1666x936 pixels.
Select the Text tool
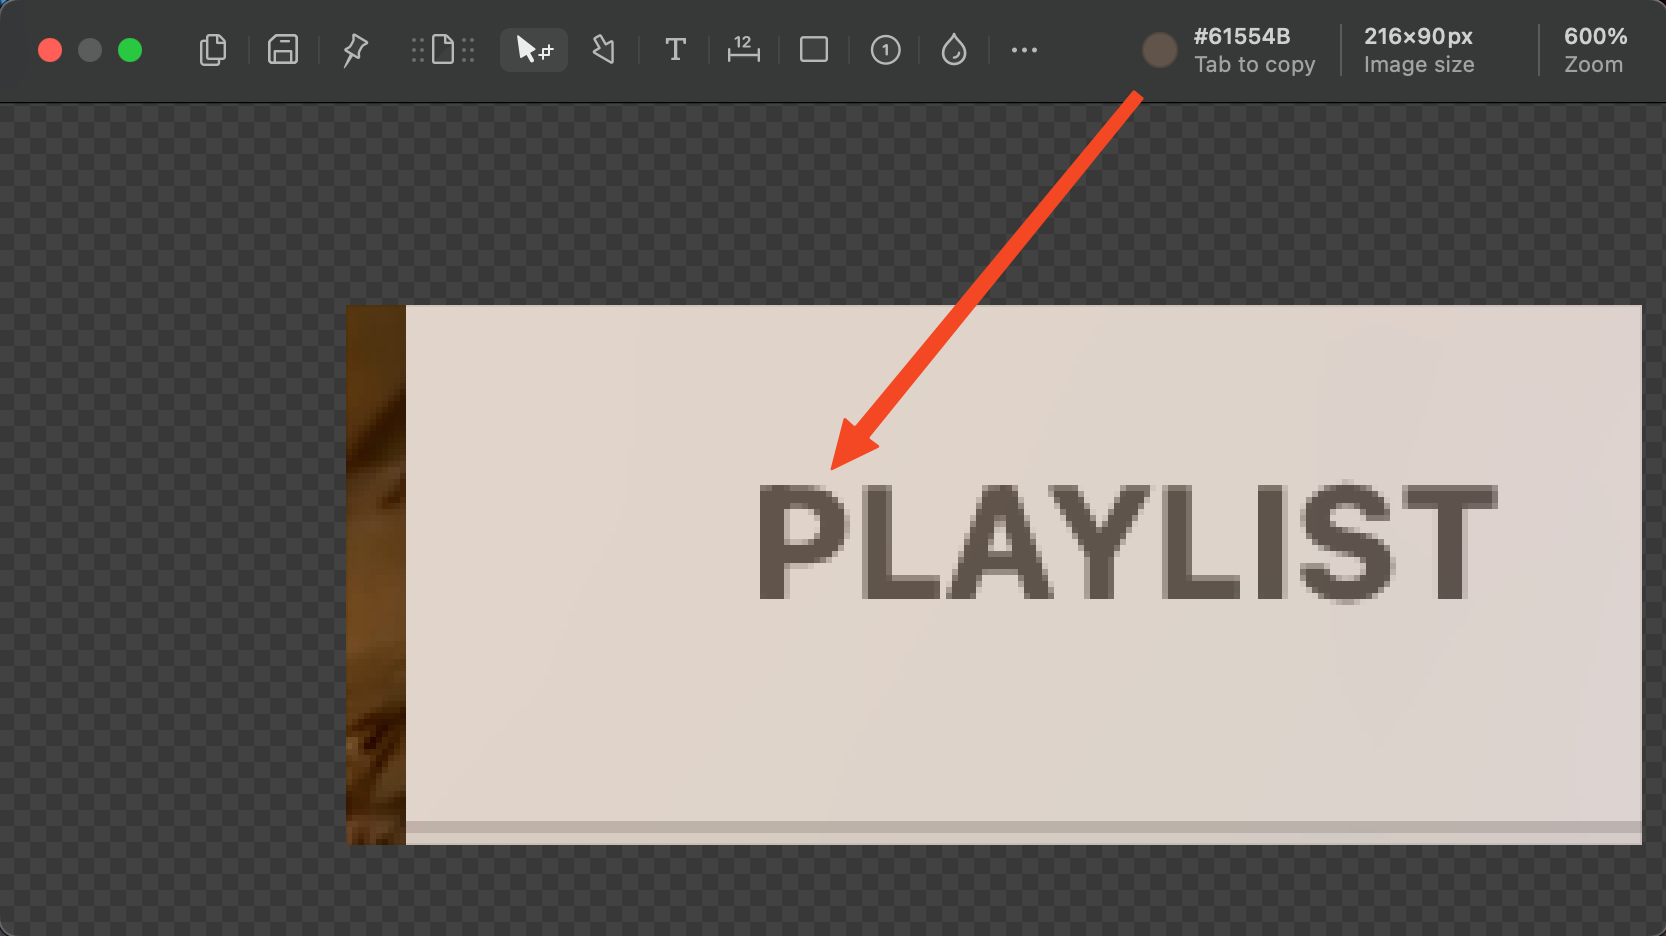pos(675,50)
